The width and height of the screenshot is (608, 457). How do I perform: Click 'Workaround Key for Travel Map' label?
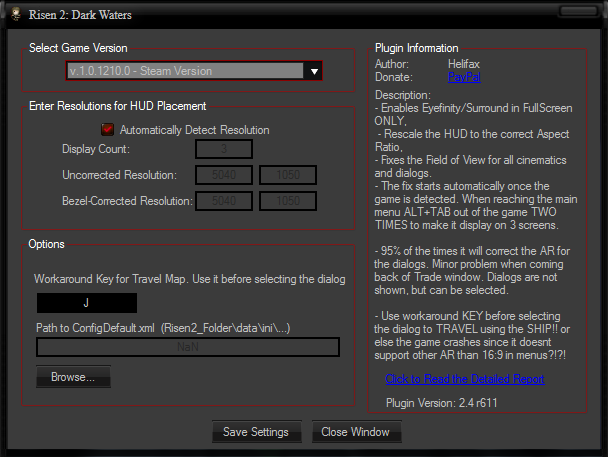coord(190,279)
